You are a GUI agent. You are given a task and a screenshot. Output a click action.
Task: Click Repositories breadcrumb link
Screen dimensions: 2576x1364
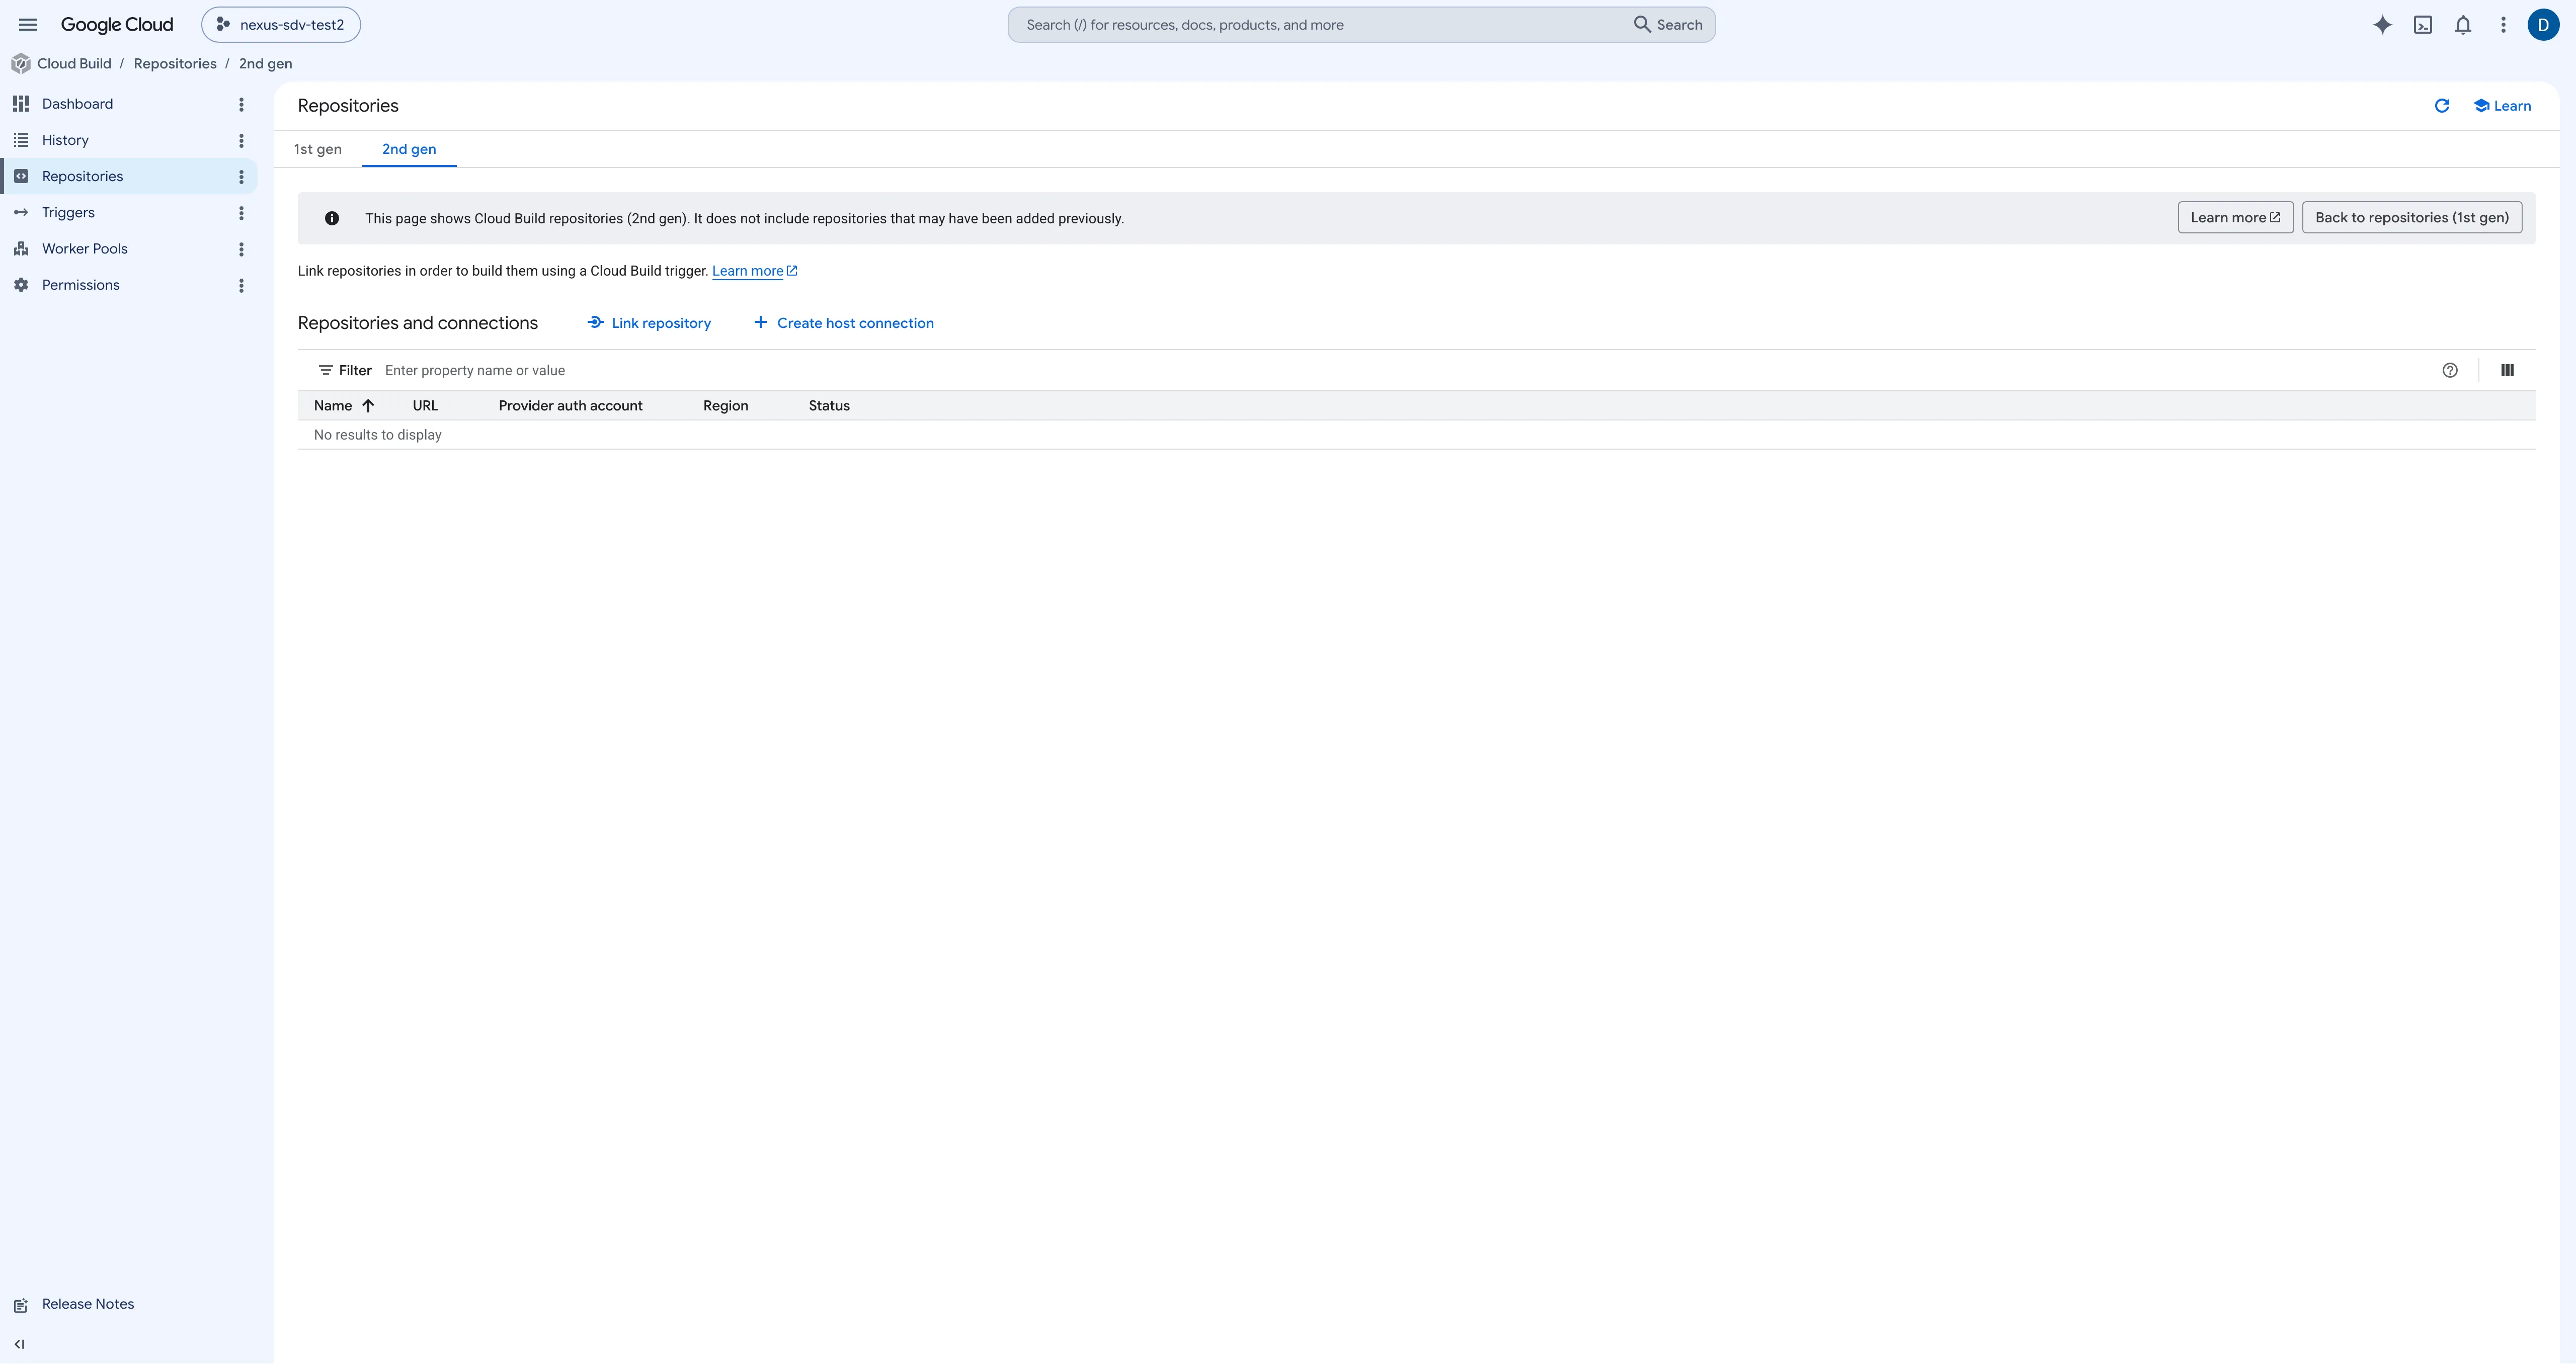click(x=175, y=64)
